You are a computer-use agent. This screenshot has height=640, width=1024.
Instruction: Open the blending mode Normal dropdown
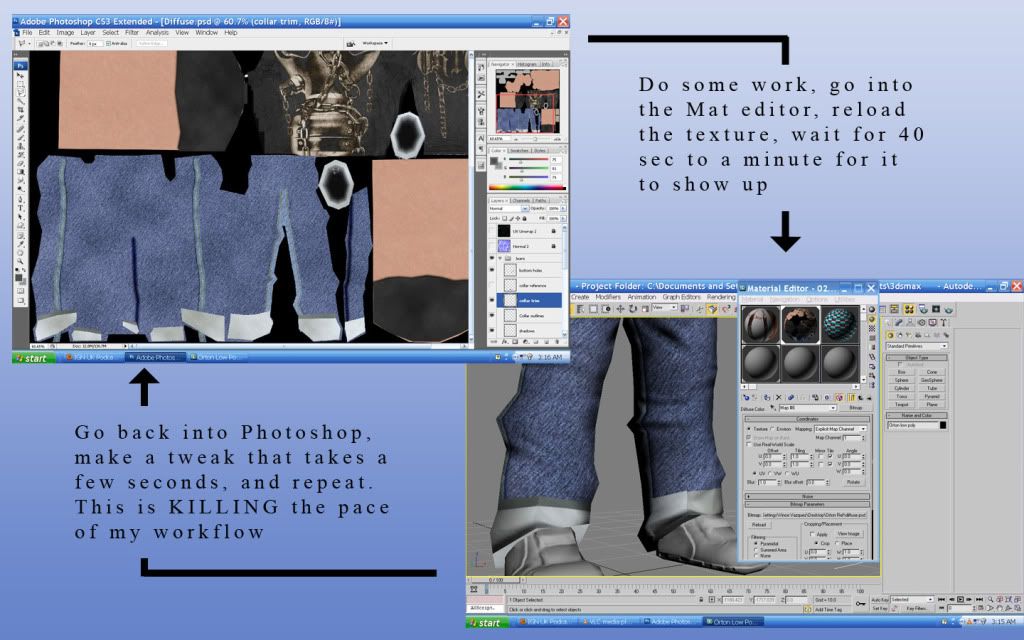(509, 208)
